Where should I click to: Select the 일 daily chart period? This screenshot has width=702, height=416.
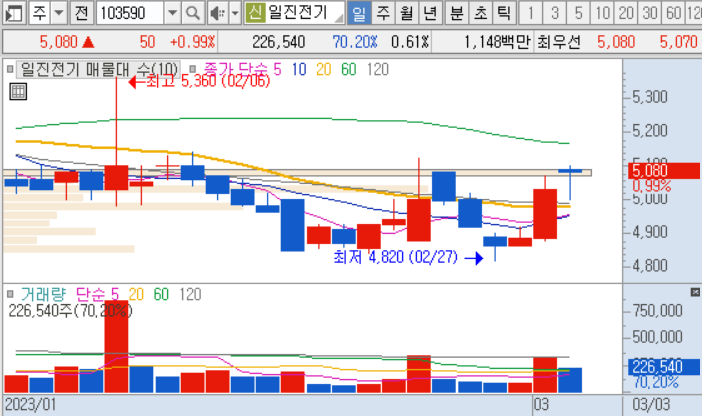click(x=359, y=13)
